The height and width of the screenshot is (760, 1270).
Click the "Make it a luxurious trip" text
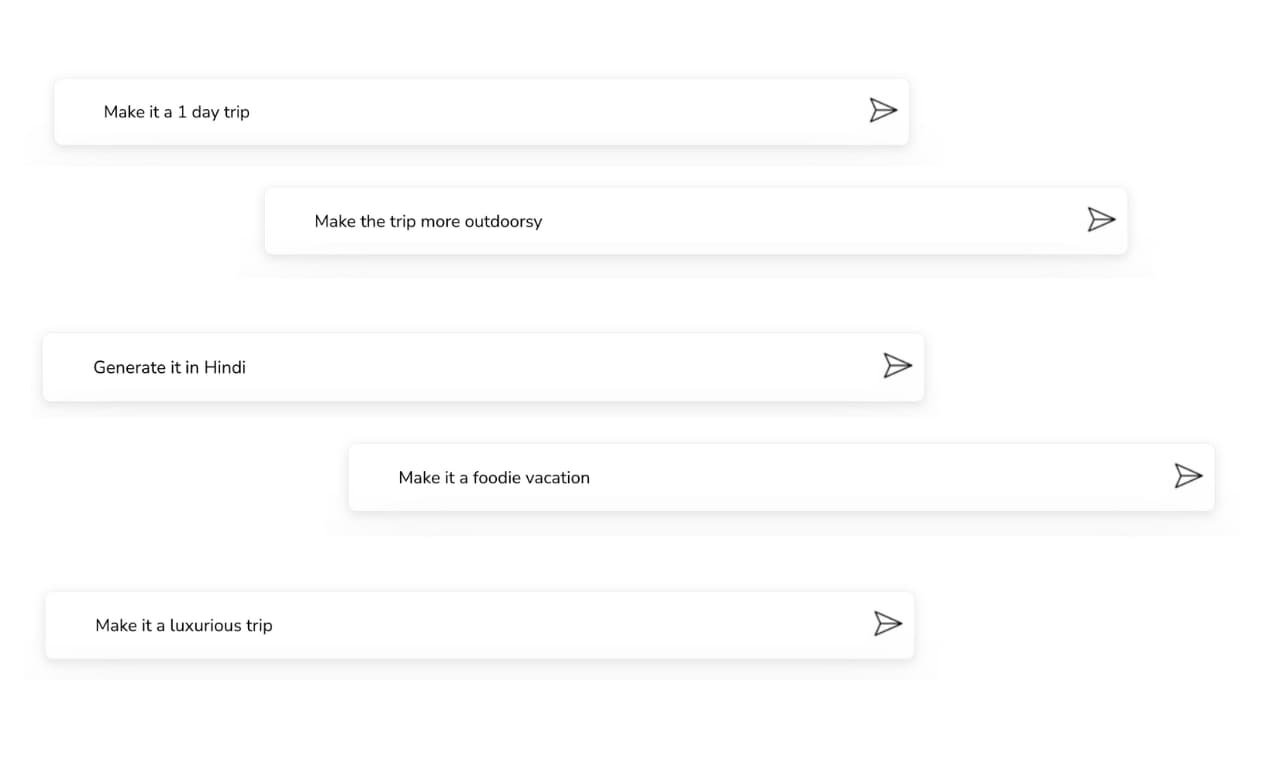[184, 625]
